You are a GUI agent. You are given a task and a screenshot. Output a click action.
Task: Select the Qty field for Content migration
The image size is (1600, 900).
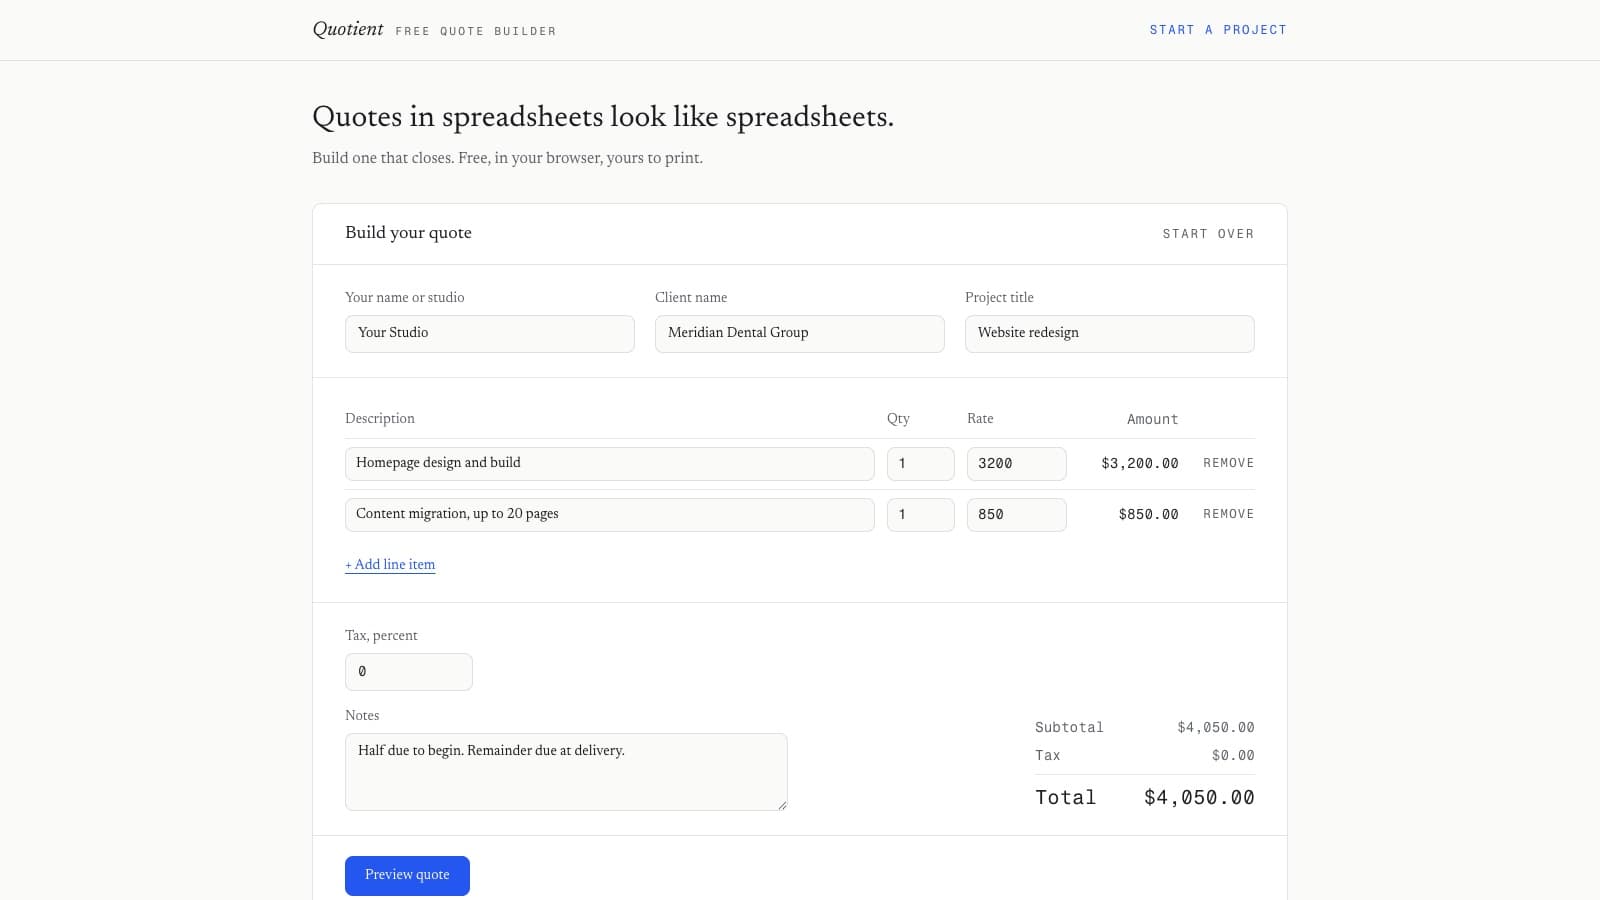pos(921,515)
